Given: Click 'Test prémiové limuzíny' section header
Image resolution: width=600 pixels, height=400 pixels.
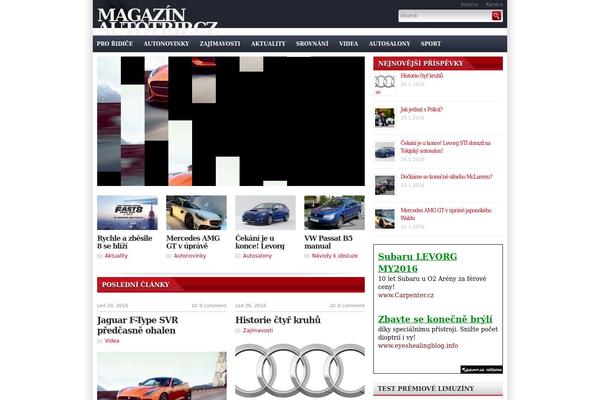Looking at the screenshot, I should (438, 389).
